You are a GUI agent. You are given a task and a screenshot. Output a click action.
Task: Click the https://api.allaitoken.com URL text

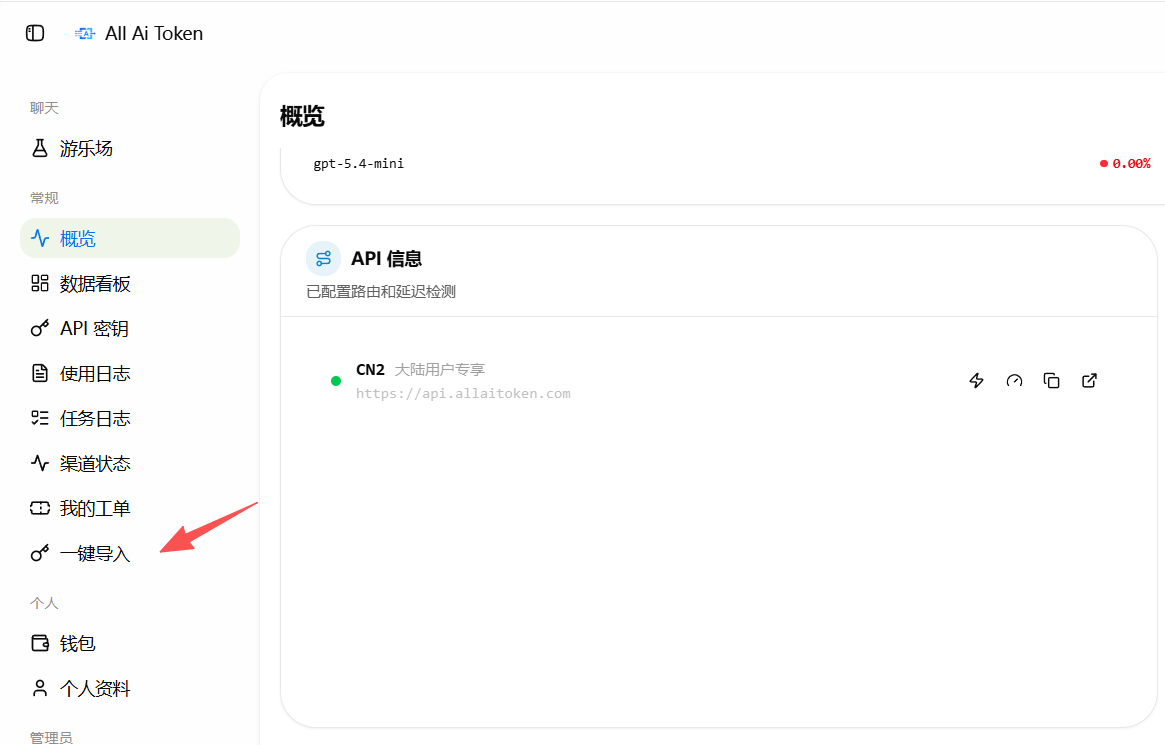463,394
